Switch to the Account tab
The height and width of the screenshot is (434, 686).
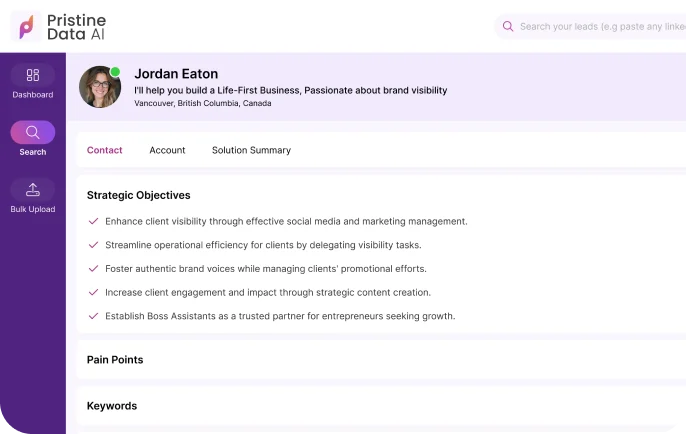pos(167,150)
